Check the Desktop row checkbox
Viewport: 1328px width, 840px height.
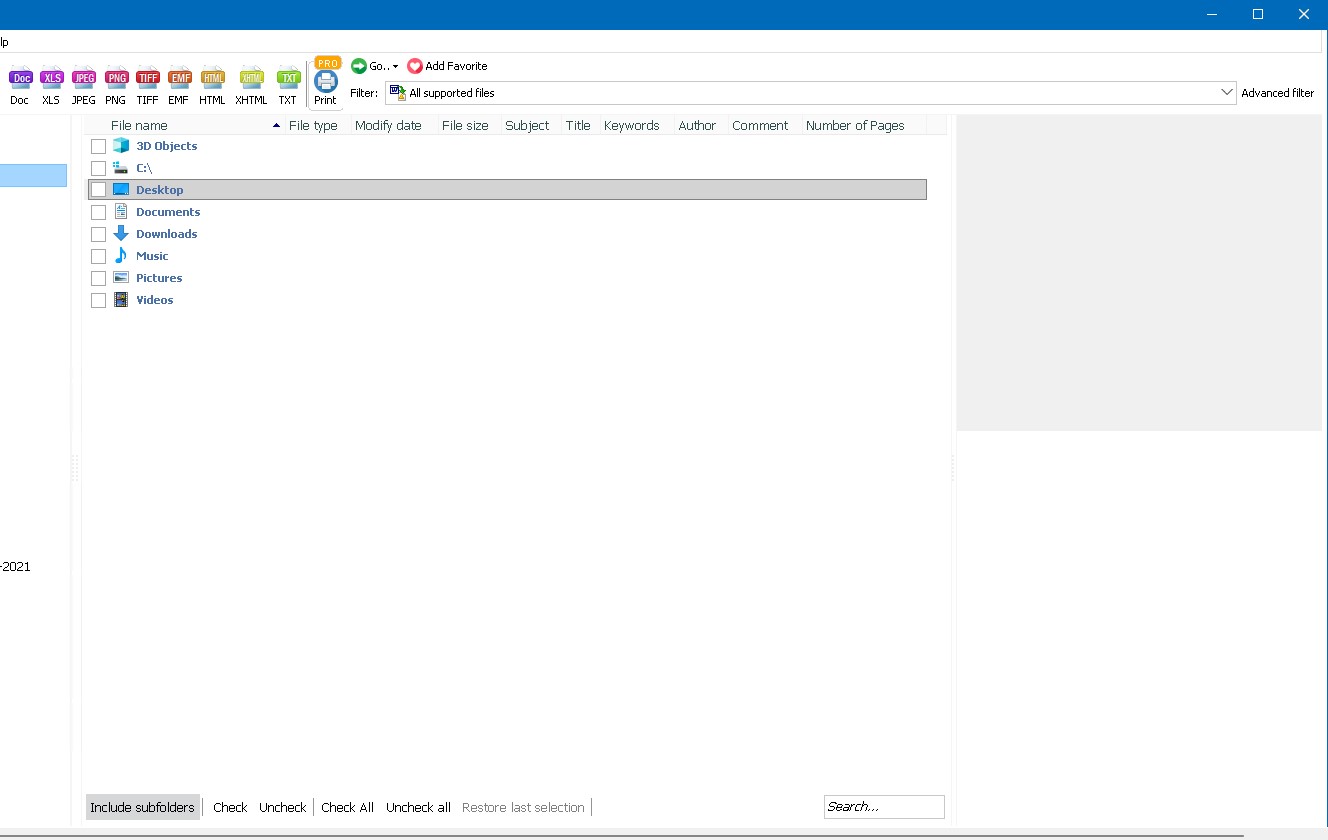coord(98,190)
